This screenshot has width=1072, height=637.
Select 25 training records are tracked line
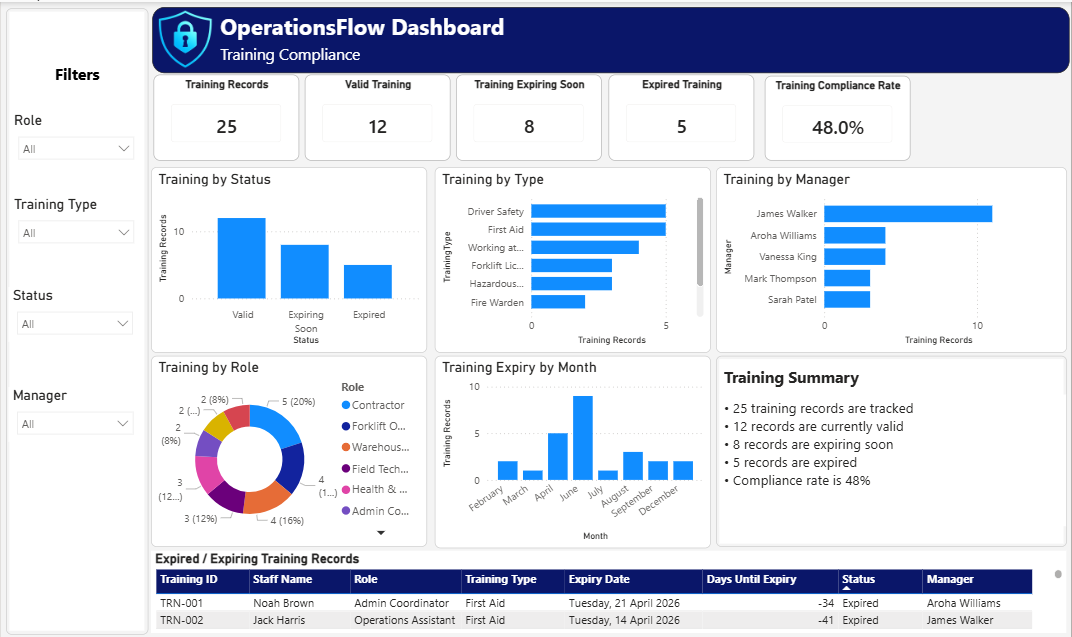point(819,408)
